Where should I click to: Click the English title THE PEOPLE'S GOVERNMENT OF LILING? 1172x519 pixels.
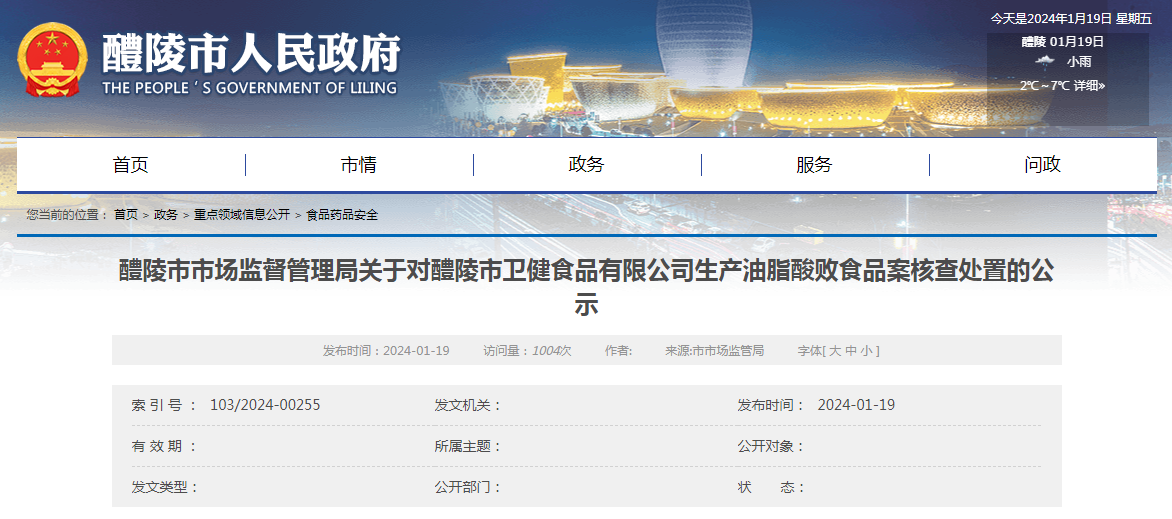click(250, 88)
